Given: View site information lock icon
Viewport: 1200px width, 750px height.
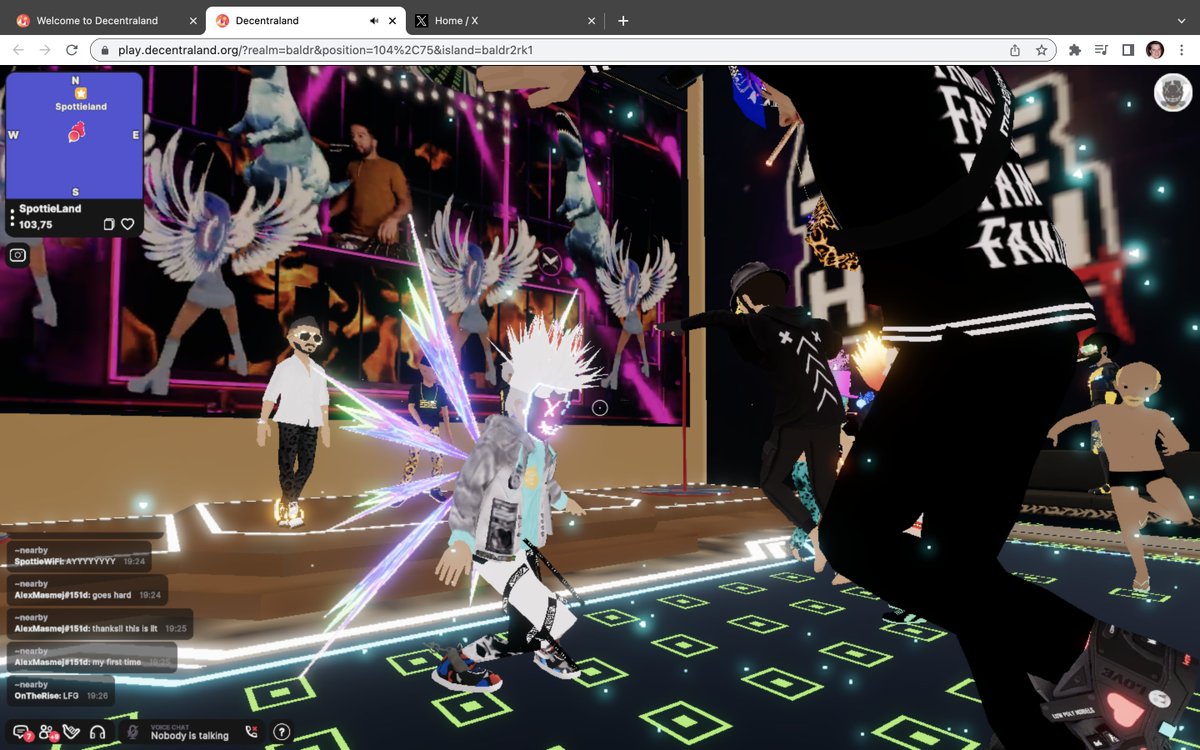Looking at the screenshot, I should 105,50.
